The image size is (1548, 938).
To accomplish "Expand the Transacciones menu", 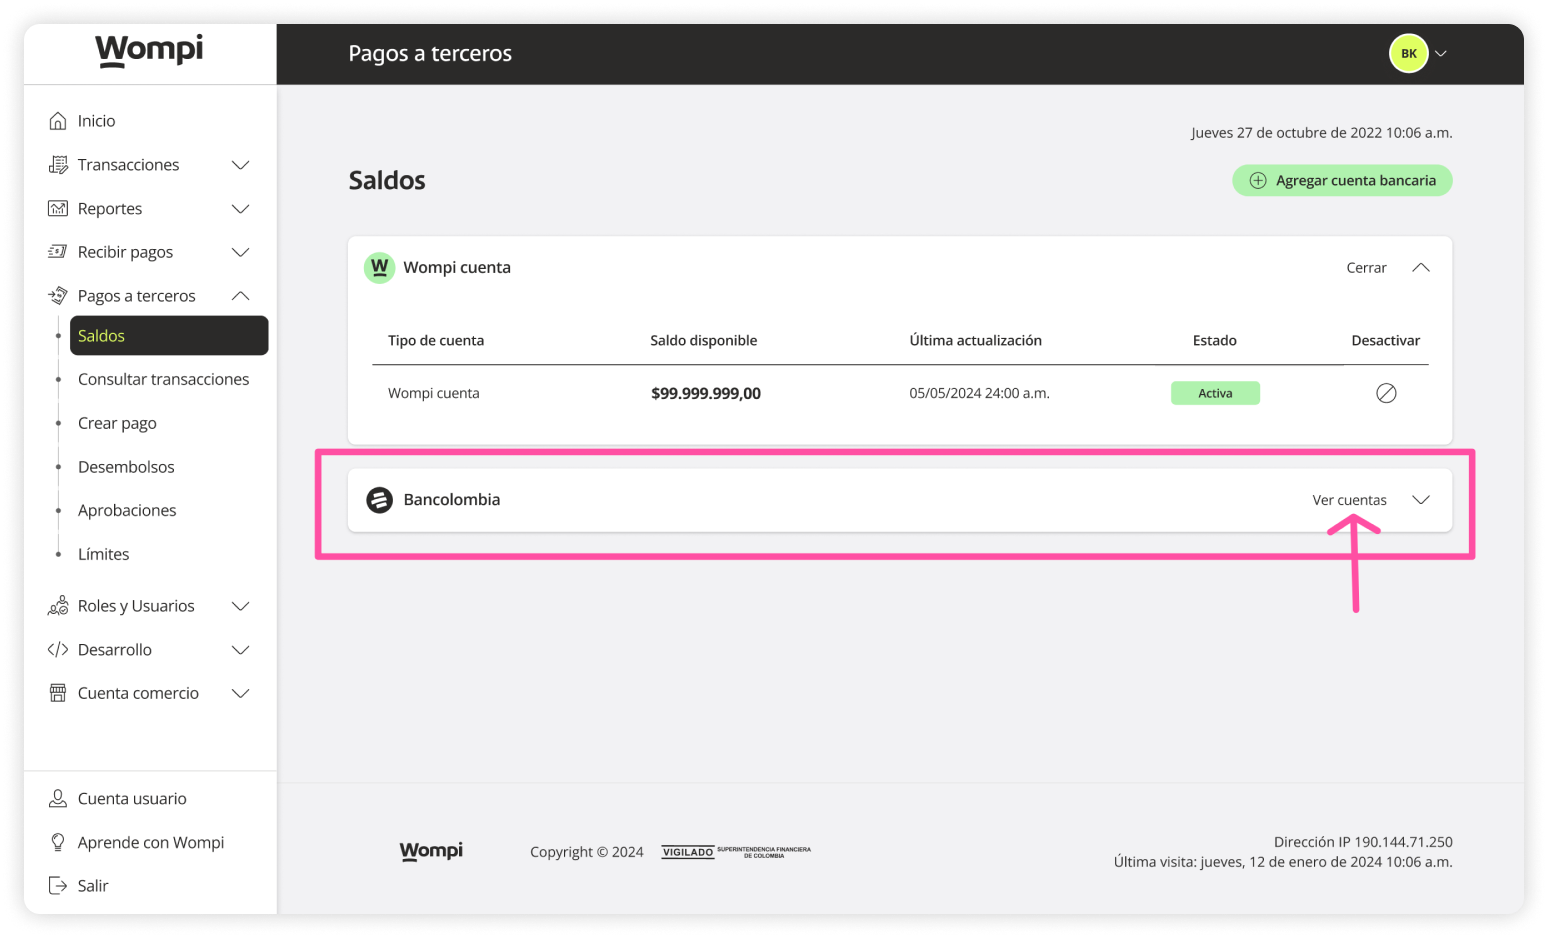I will coord(240,165).
